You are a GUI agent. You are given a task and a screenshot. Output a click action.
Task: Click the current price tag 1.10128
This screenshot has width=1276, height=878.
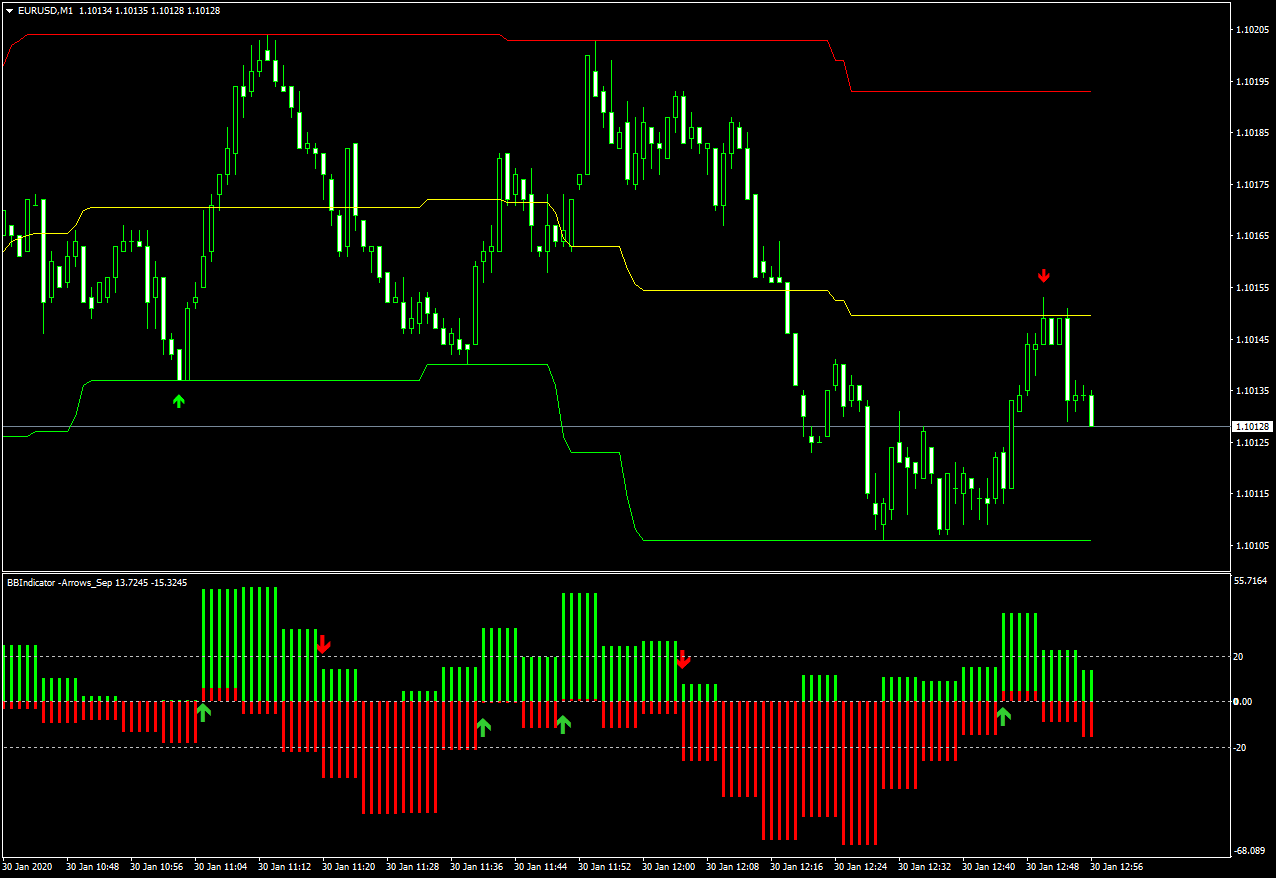(1253, 426)
